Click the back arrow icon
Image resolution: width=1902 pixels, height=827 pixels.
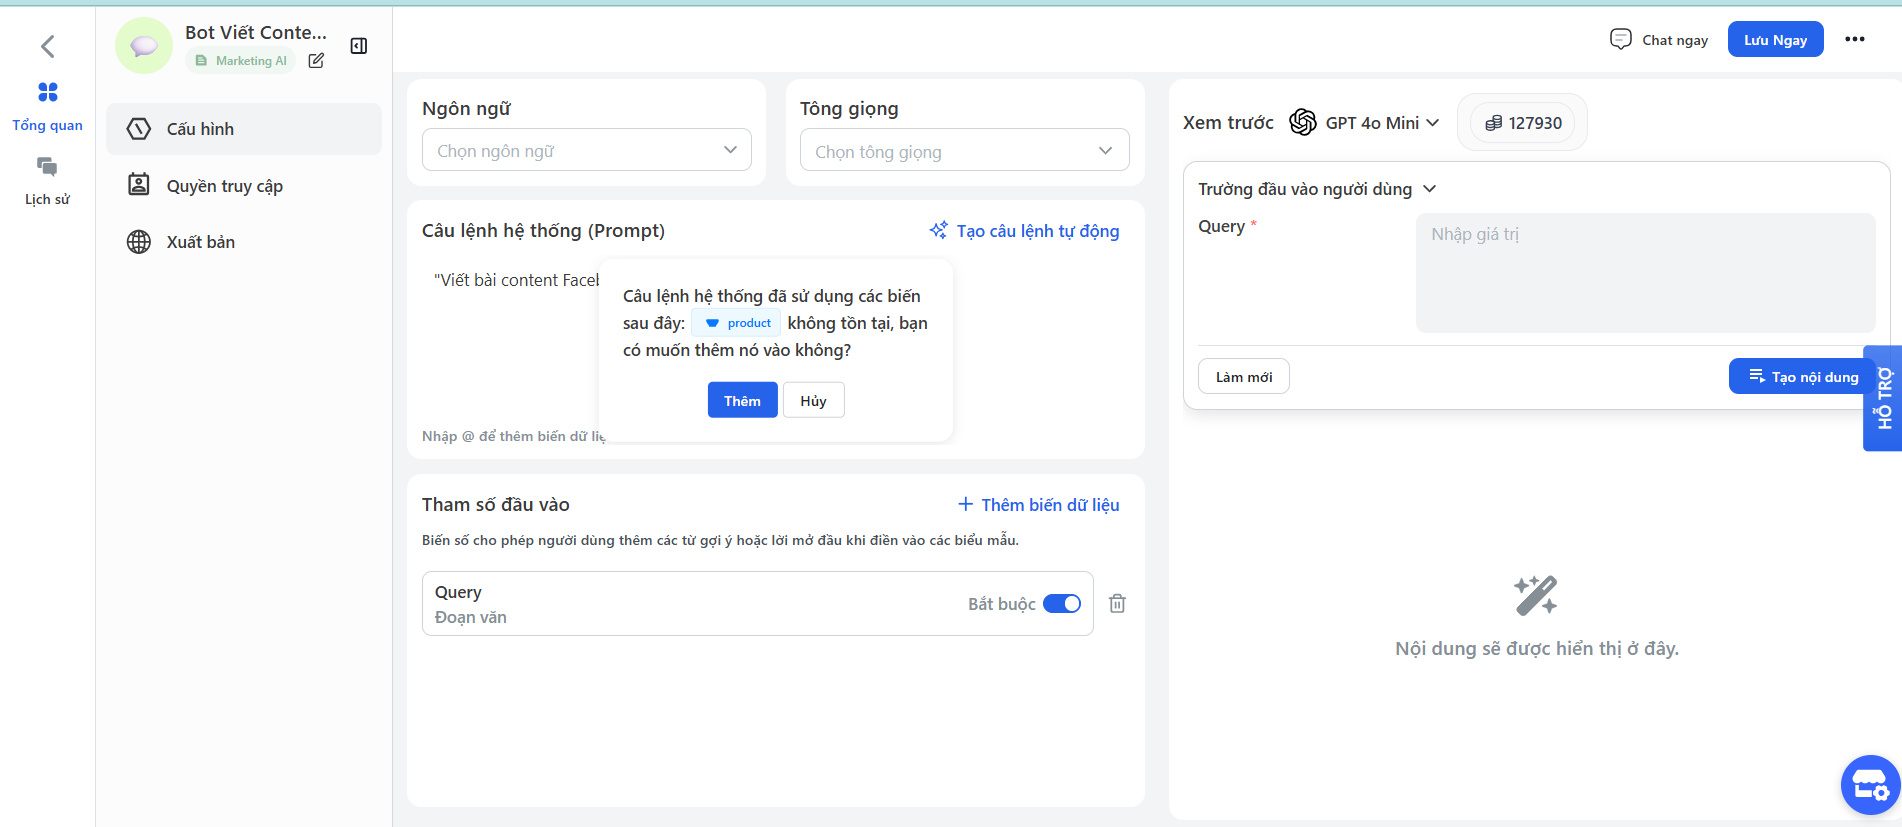(x=47, y=46)
